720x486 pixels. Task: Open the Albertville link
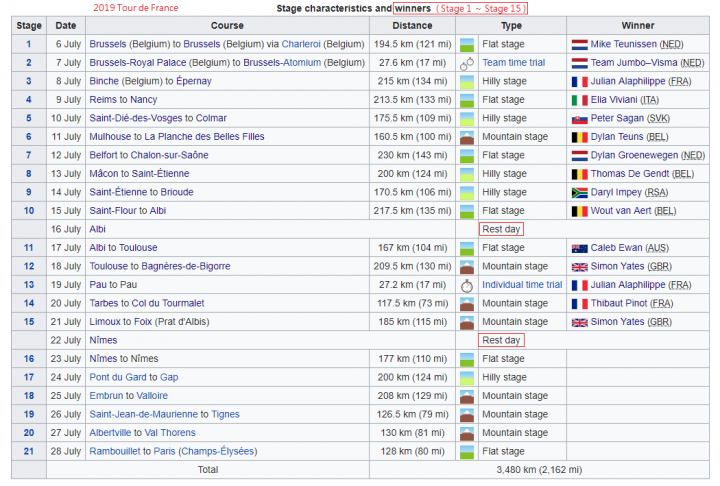point(110,433)
